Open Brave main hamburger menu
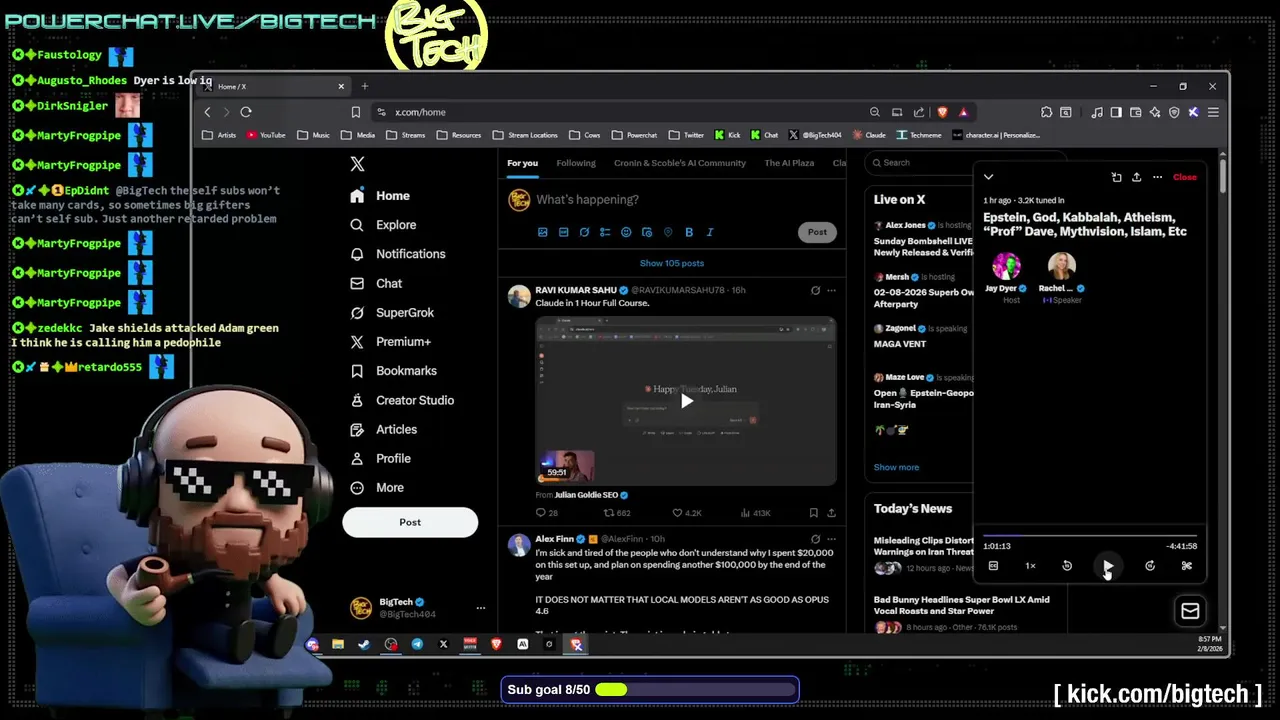This screenshot has width=1280, height=720. (x=1213, y=112)
